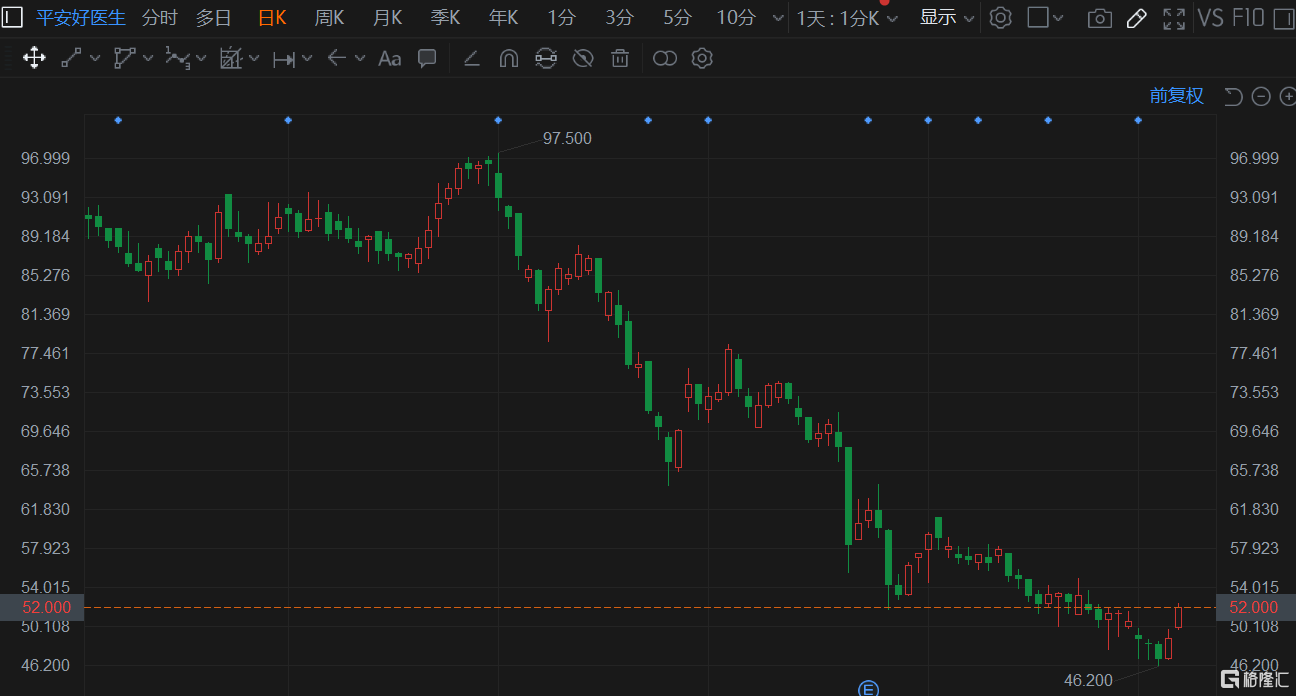Image resolution: width=1296 pixels, height=696 pixels.
Task: Select the 3分 three-minute tab
Action: (x=619, y=17)
